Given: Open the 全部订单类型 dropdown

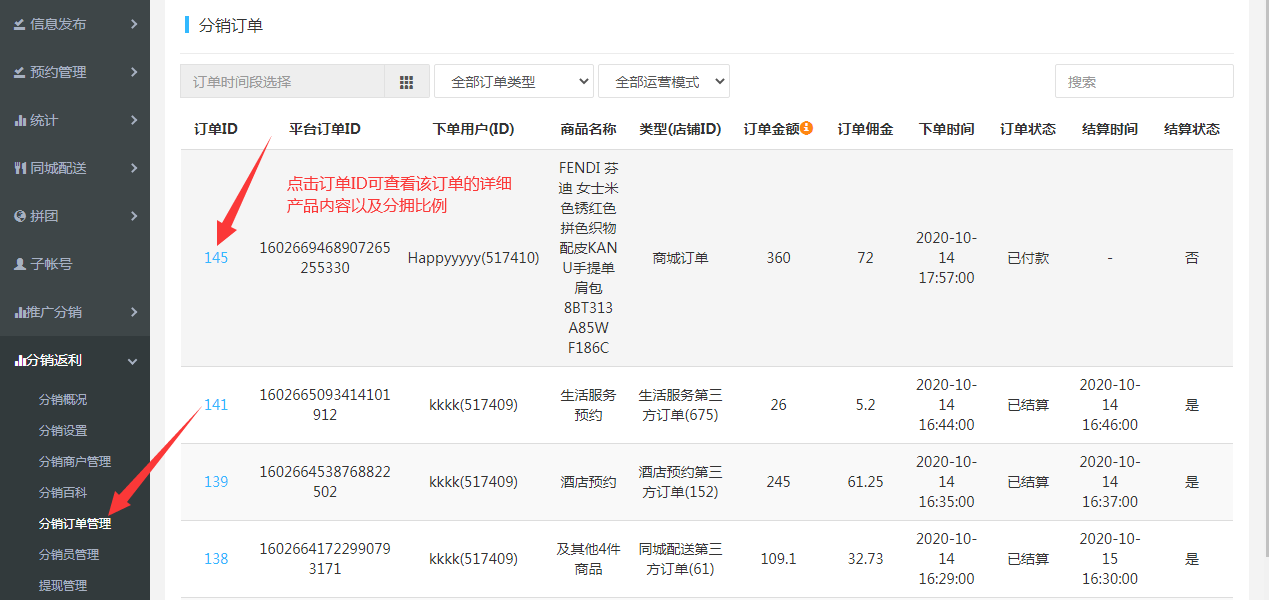Looking at the screenshot, I should tap(514, 82).
